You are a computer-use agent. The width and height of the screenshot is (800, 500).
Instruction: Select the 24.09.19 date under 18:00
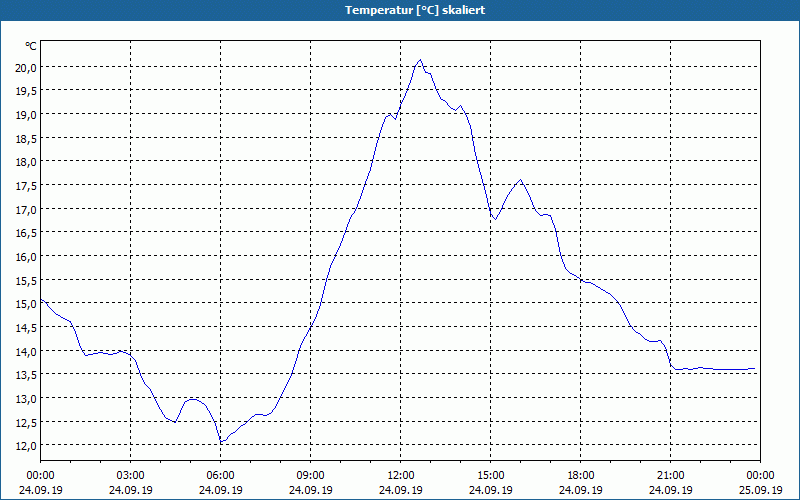pyautogui.click(x=581, y=490)
